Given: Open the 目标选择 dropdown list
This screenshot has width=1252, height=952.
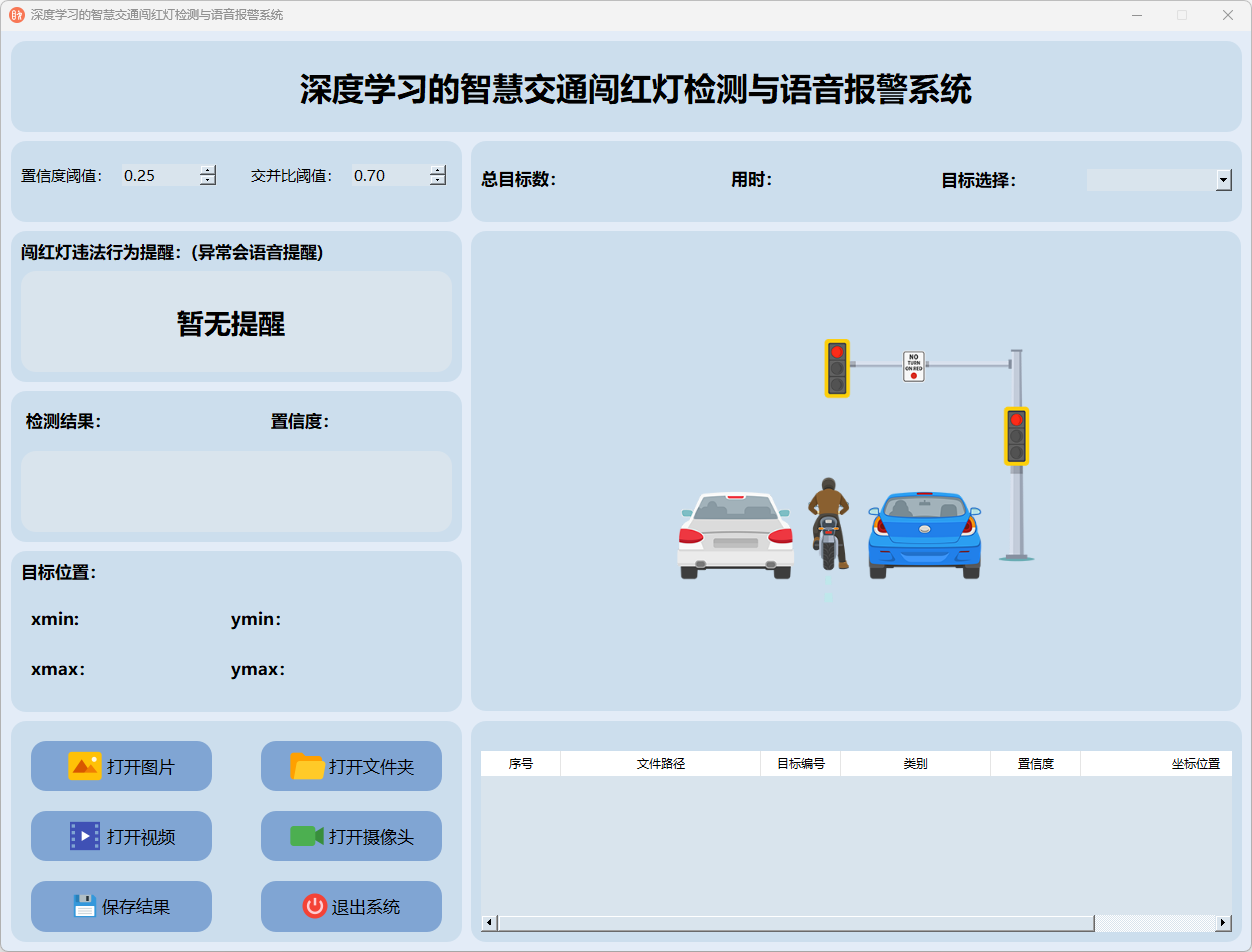Looking at the screenshot, I should (x=1224, y=180).
